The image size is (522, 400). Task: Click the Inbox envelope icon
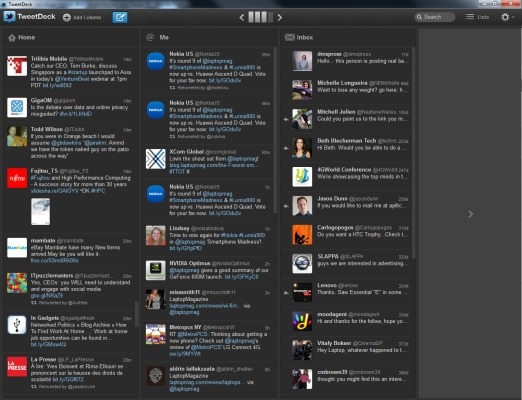point(289,37)
